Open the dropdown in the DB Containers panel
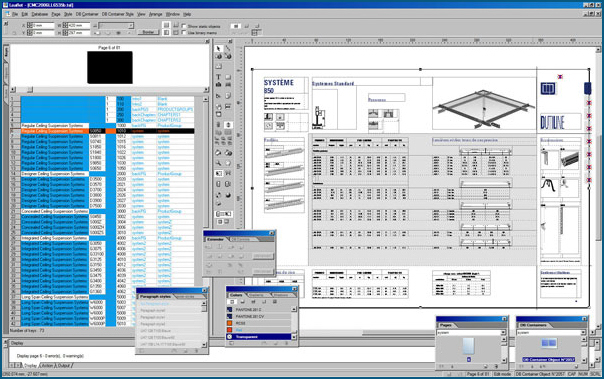 583,332
